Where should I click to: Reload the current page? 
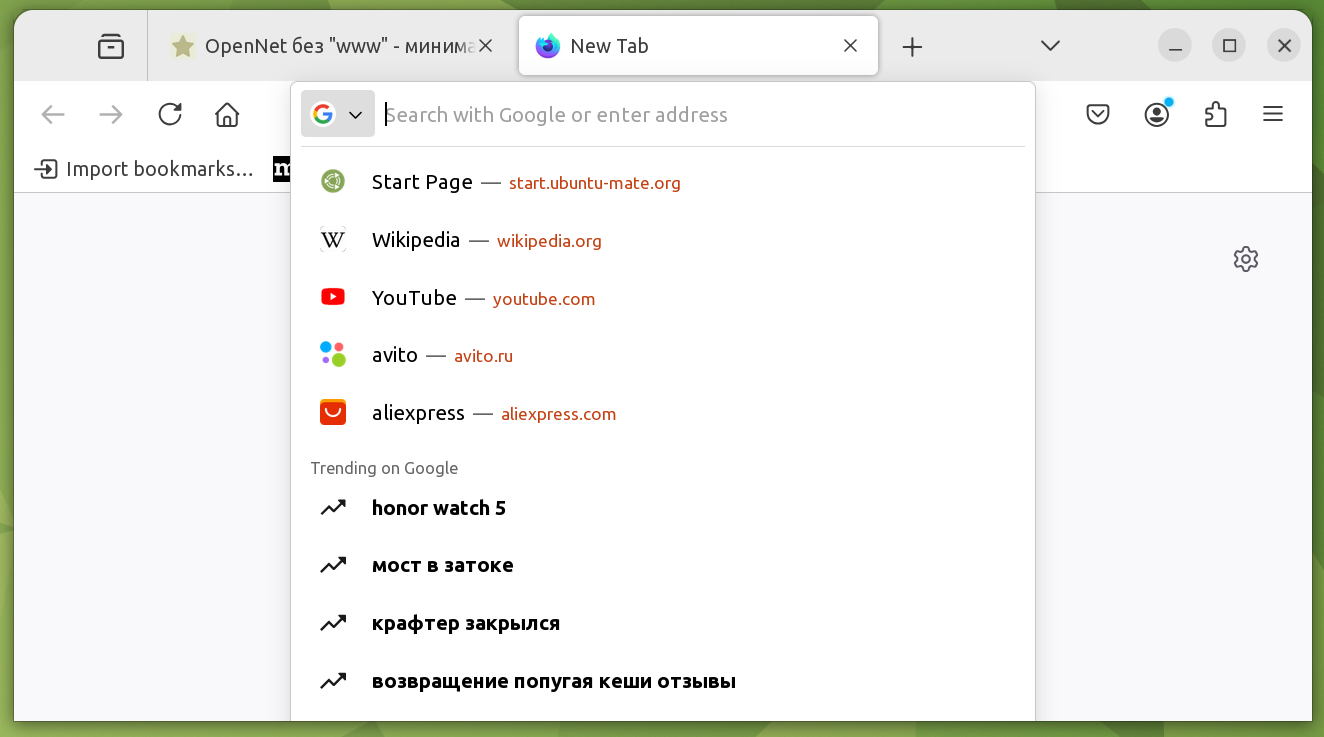click(170, 115)
